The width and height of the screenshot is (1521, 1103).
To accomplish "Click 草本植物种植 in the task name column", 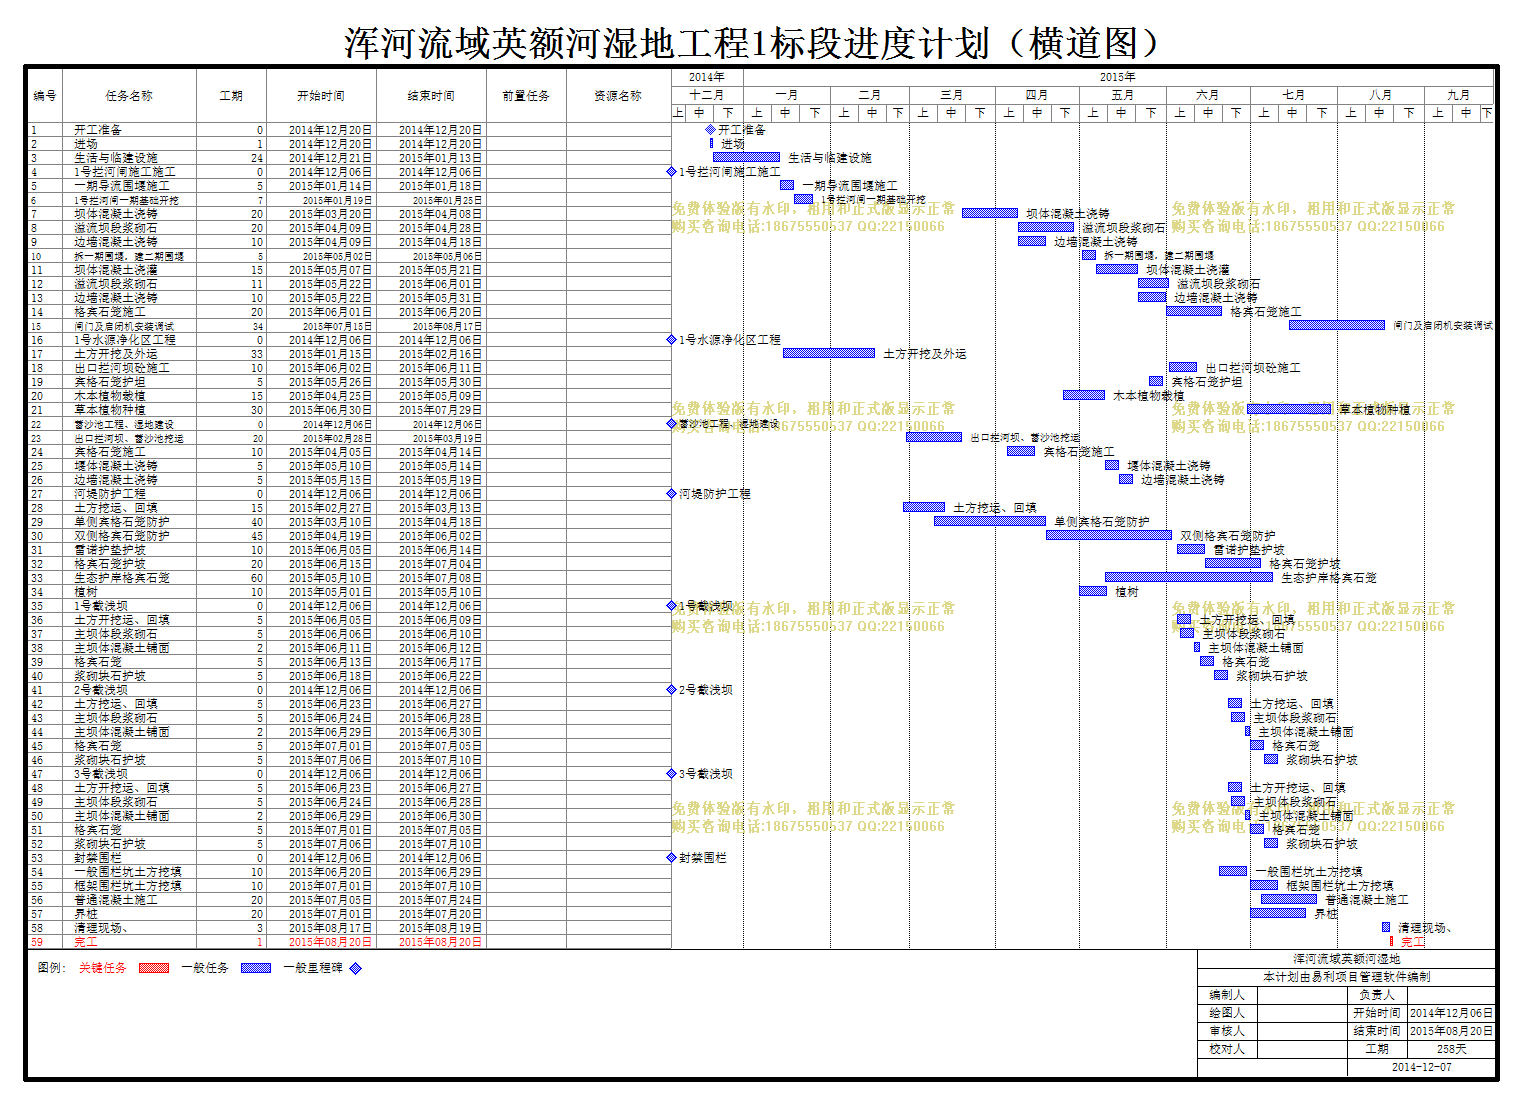I will (x=110, y=410).
